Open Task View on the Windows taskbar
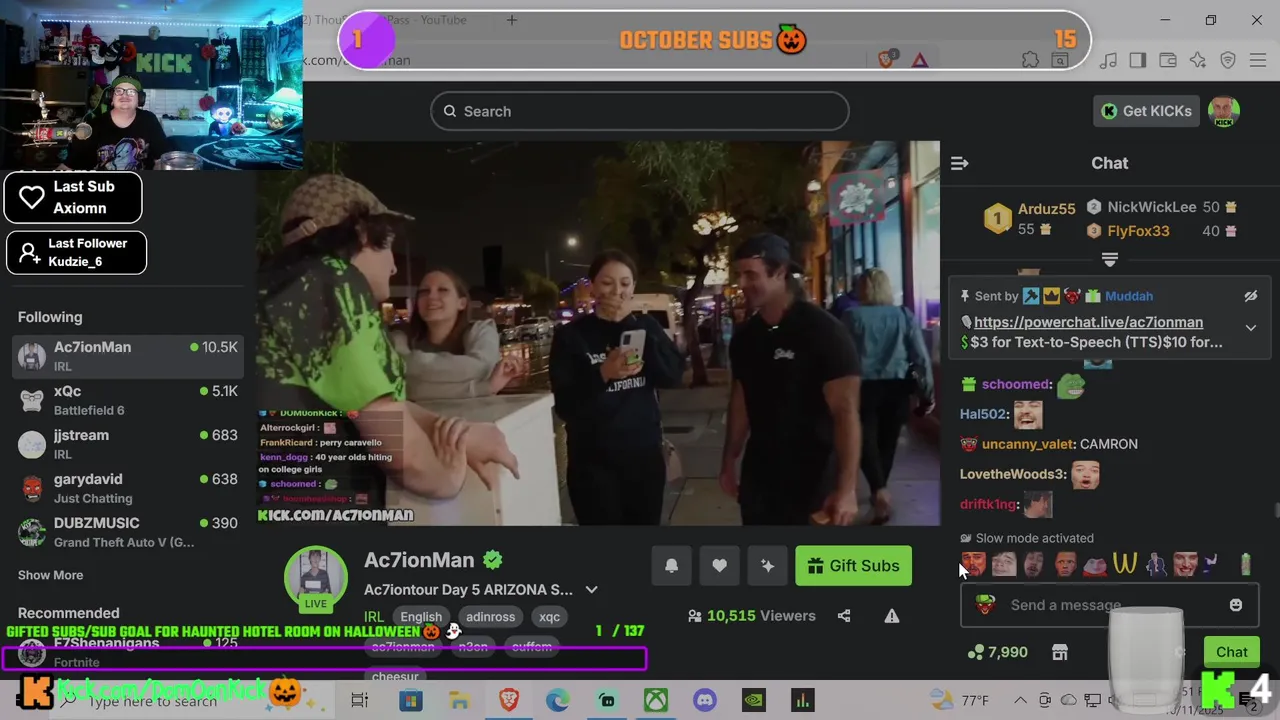The width and height of the screenshot is (1280, 720). click(359, 701)
